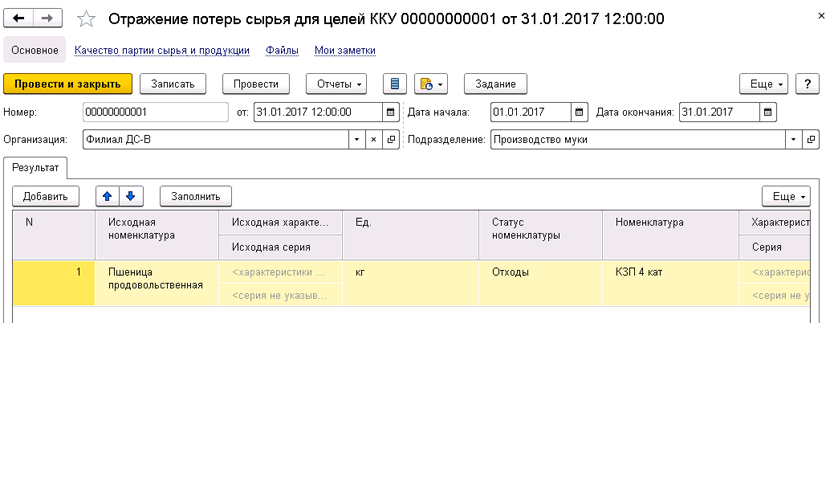This screenshot has height=498, width=830.
Task: Open calendar for Дата окончания field
Action: coord(768,112)
